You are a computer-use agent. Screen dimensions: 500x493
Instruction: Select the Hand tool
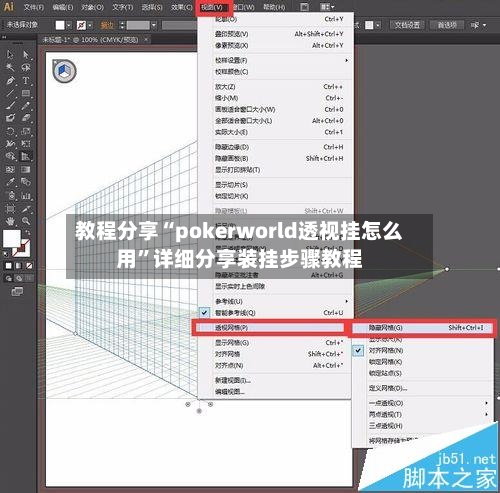[10, 221]
